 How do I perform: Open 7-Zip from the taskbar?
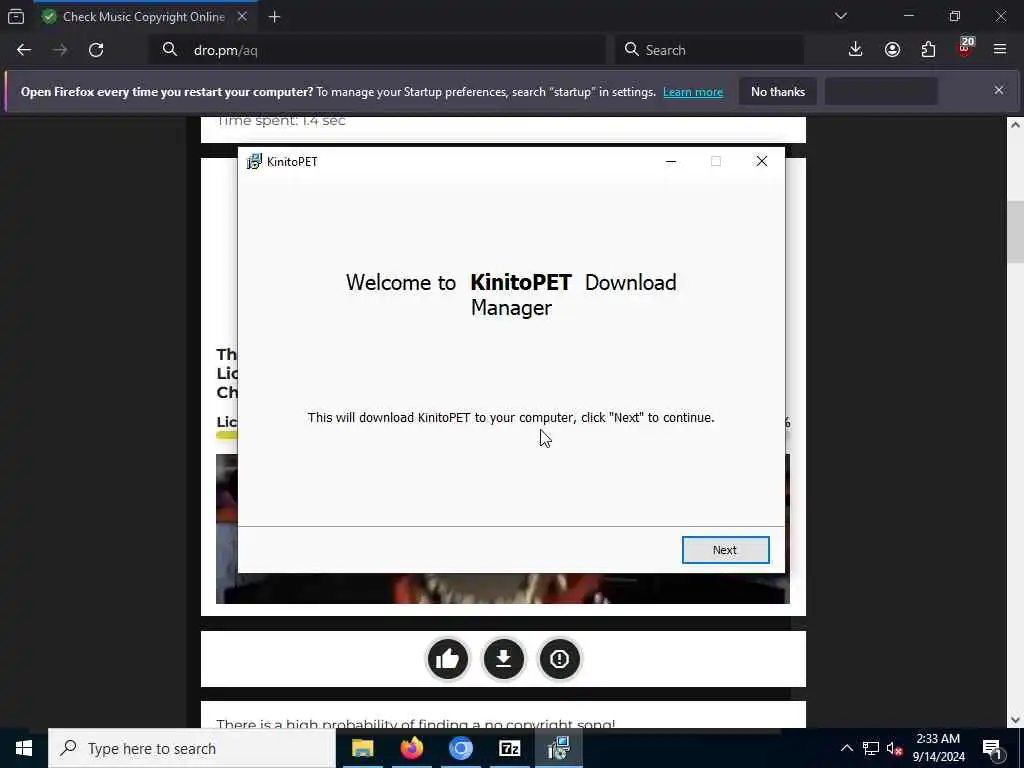509,748
